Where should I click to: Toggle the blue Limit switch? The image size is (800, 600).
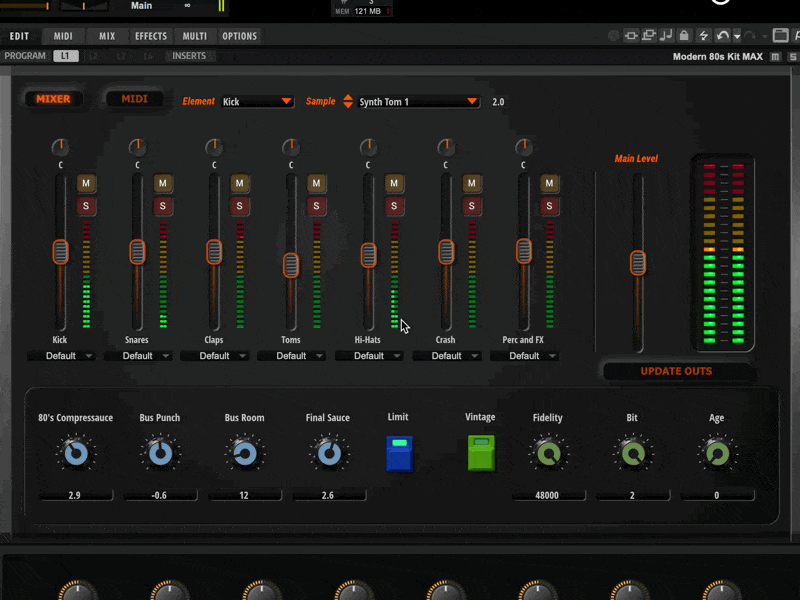400,453
